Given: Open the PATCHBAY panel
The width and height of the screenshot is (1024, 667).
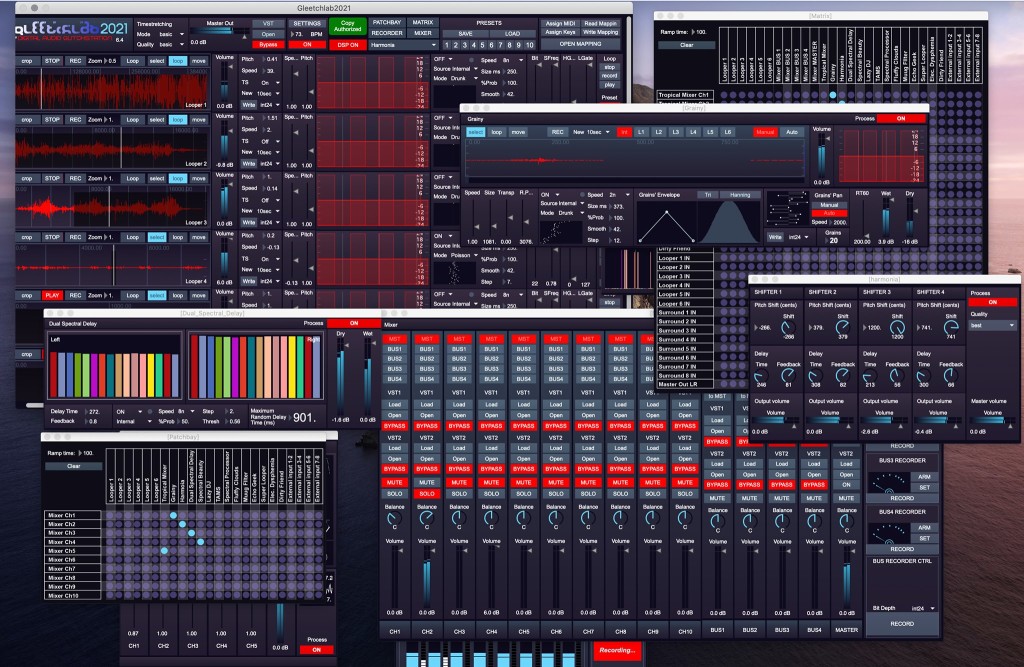Looking at the screenshot, I should [387, 20].
